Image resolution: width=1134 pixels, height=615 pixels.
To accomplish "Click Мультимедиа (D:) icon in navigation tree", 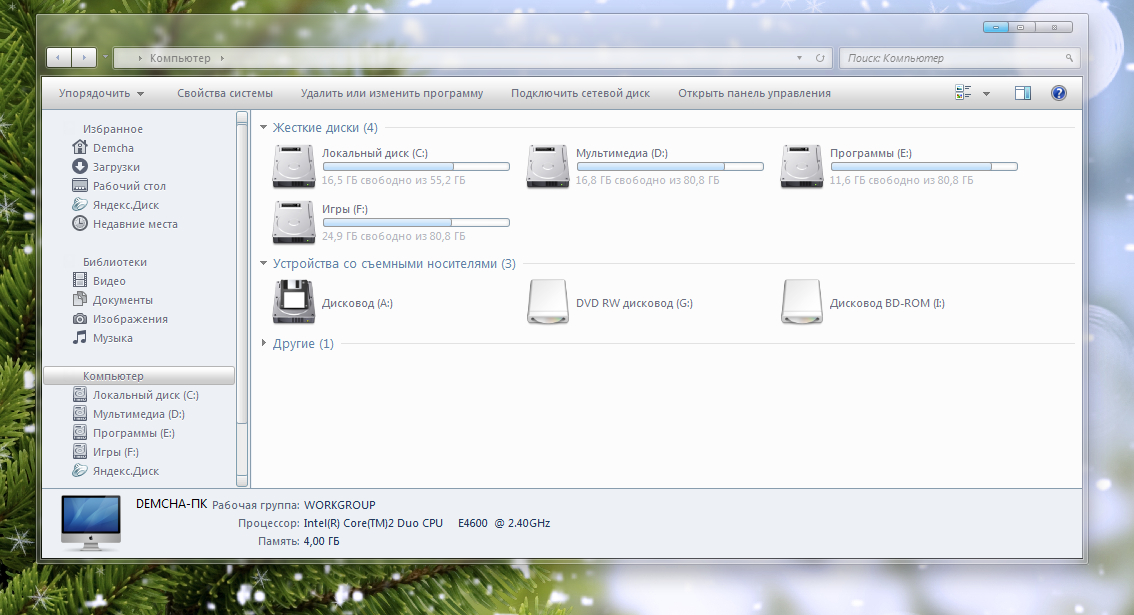I will pos(80,413).
